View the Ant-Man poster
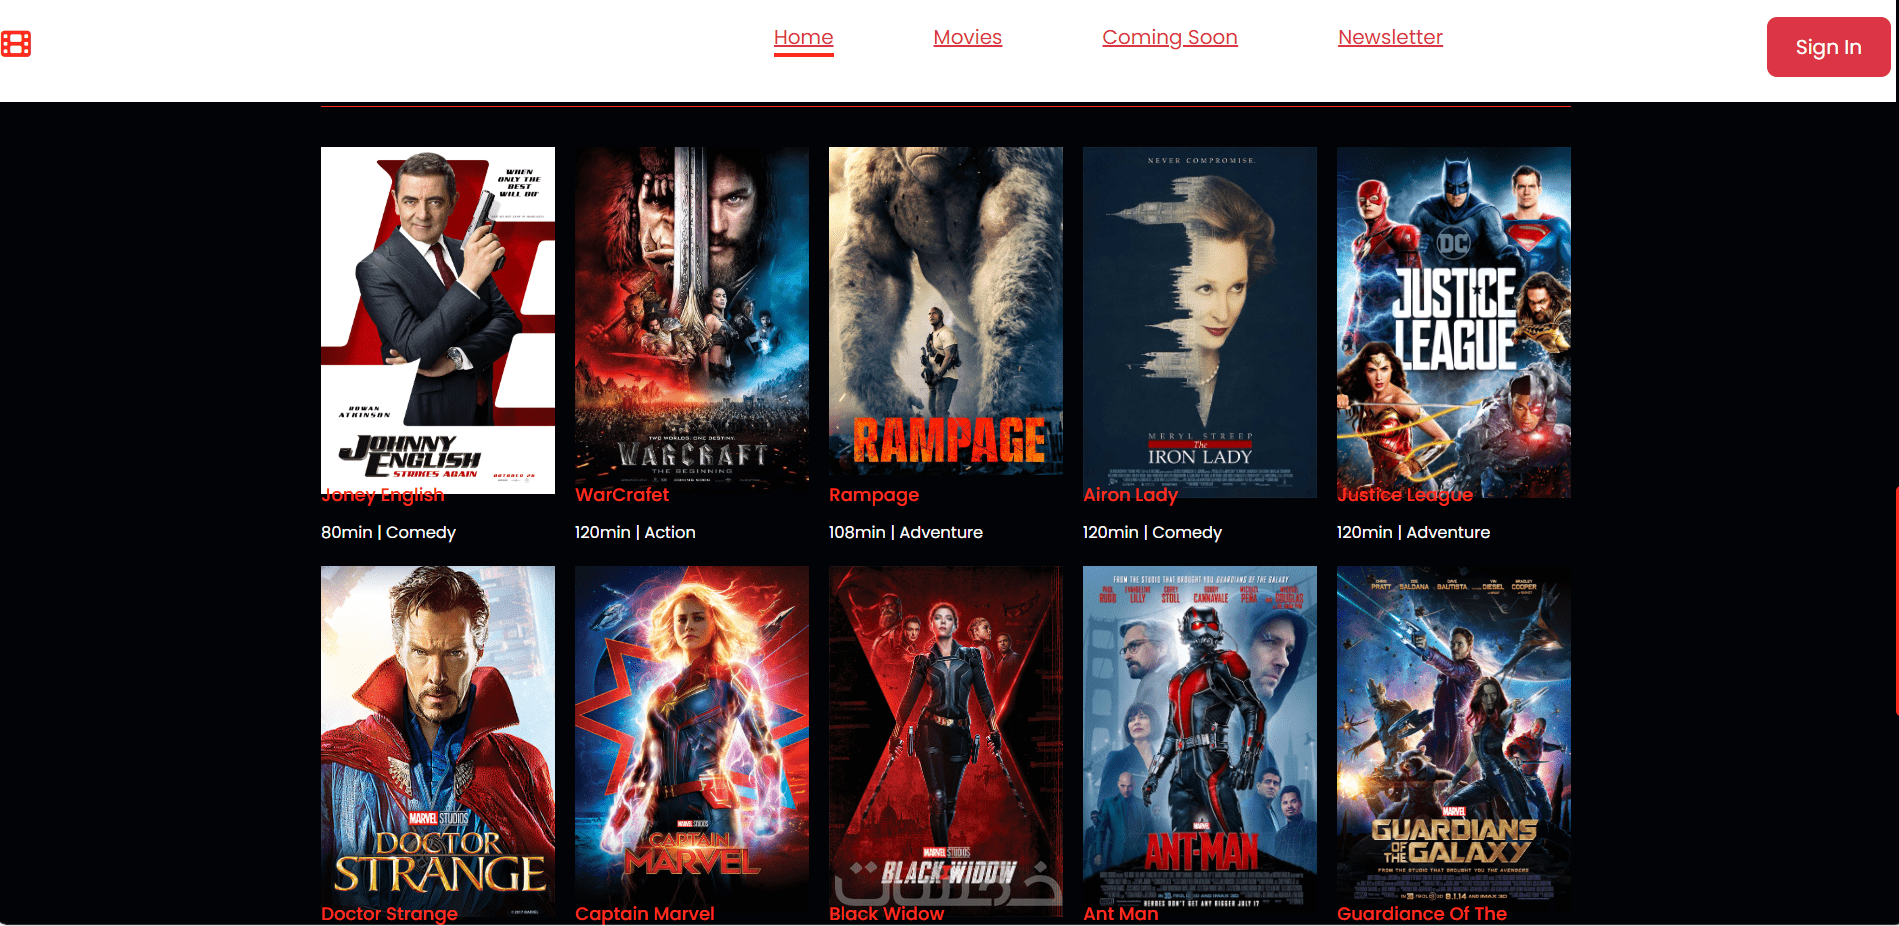Viewport: 1899px width, 926px height. 1200,740
